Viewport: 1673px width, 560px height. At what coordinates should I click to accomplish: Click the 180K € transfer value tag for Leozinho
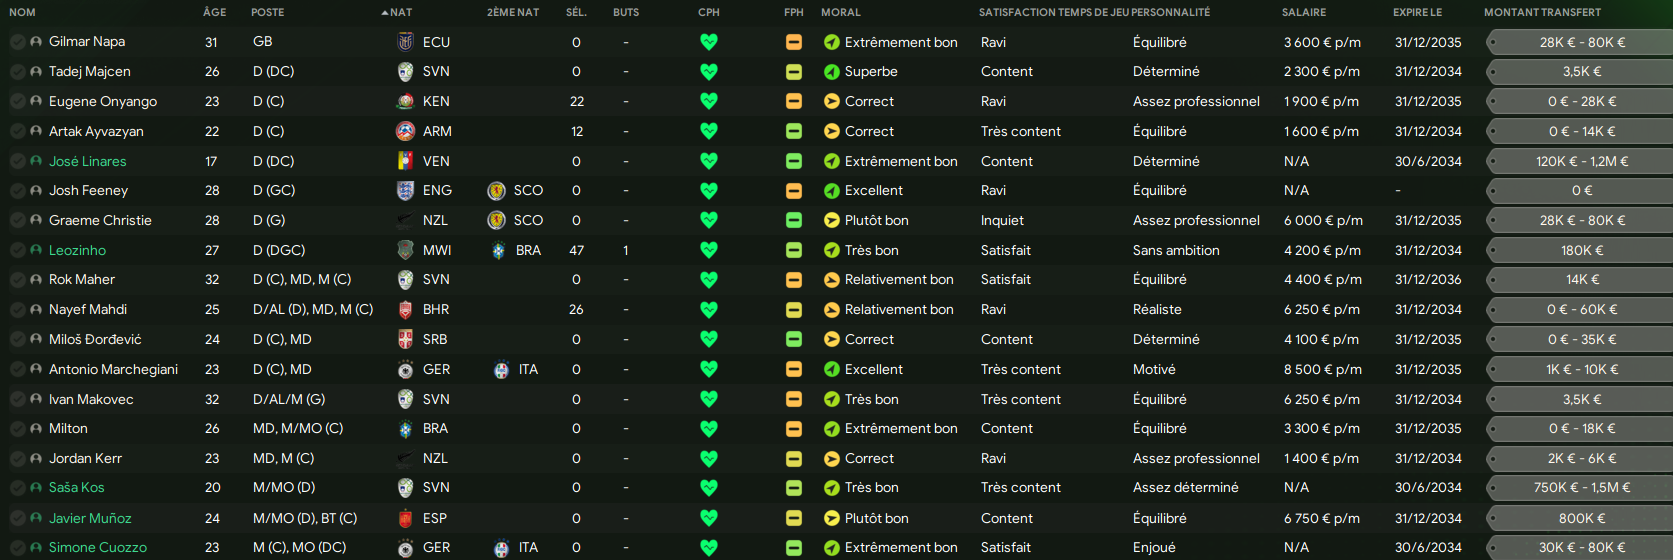(x=1581, y=251)
